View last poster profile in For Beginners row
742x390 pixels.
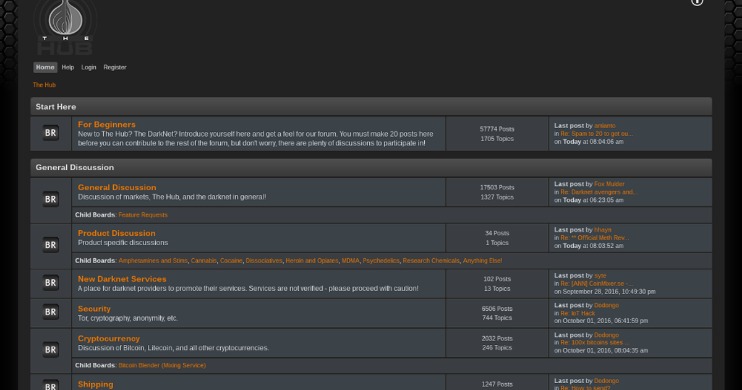point(605,126)
